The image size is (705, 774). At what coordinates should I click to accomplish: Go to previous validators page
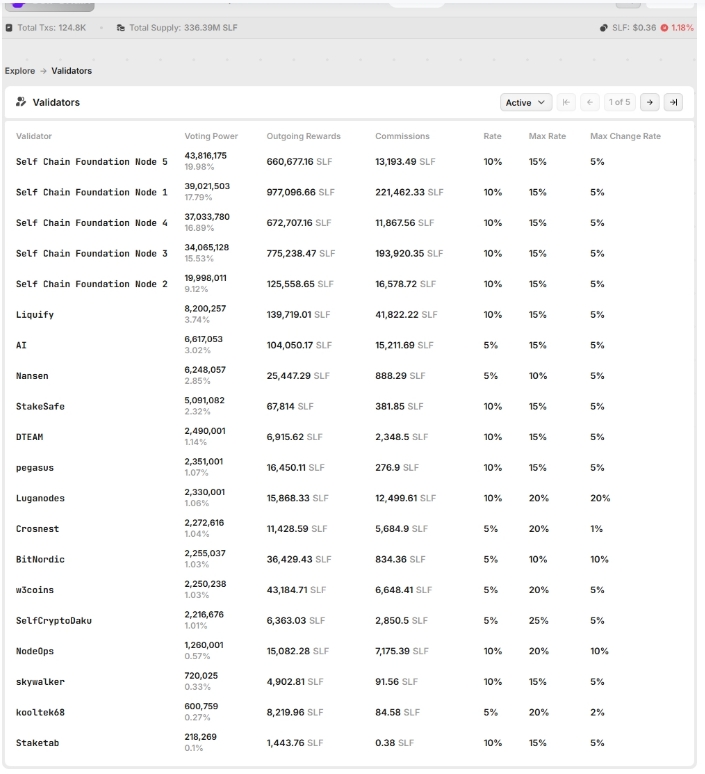click(x=589, y=102)
